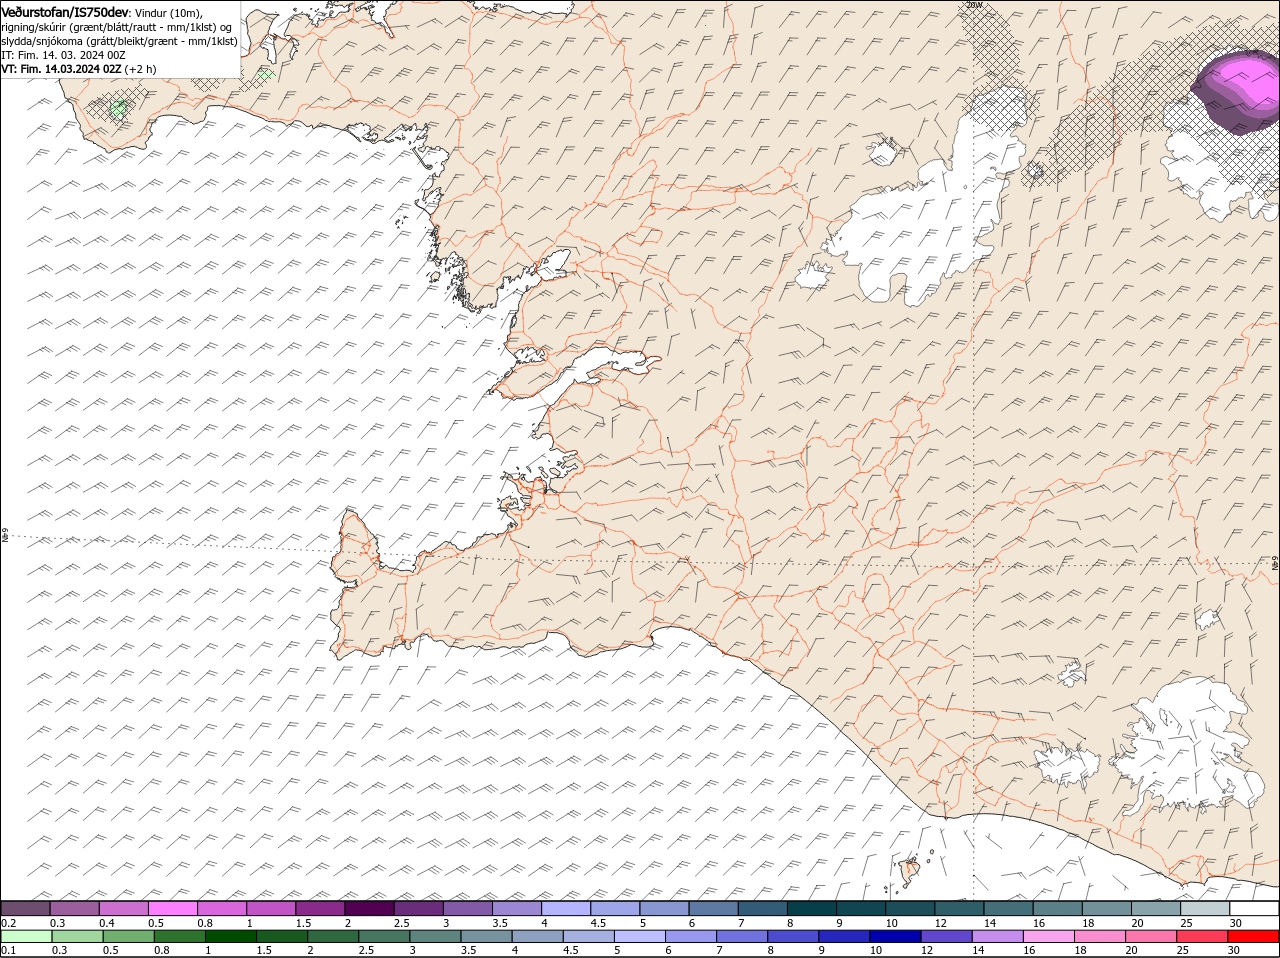Pick the rain legend swatch at 8
The height and width of the screenshot is (958, 1280).
792,936
